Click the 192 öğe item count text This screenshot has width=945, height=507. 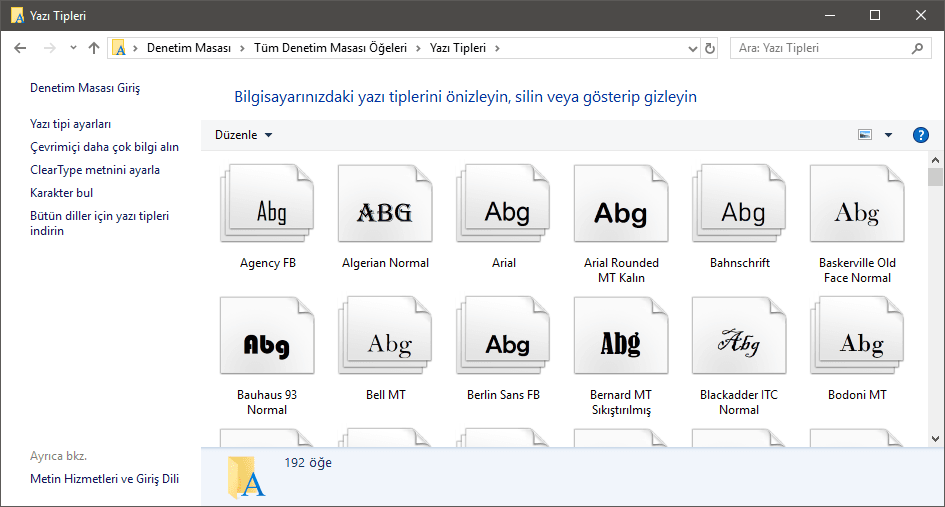308,463
